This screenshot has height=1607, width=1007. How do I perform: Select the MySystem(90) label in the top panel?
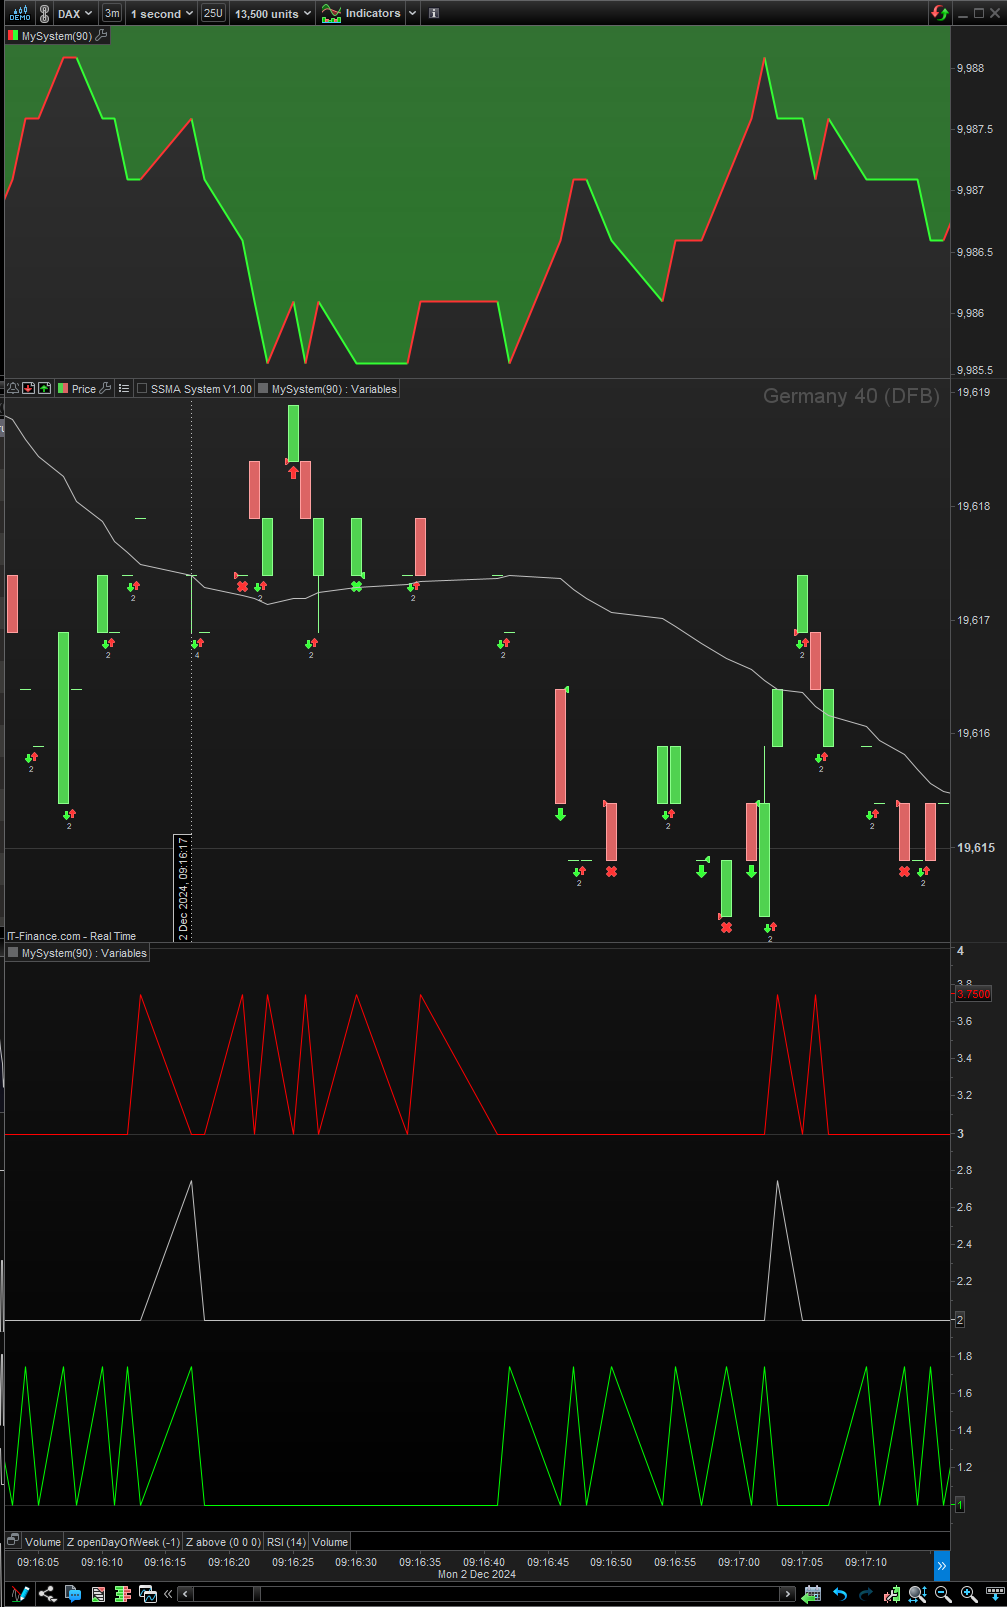point(57,36)
